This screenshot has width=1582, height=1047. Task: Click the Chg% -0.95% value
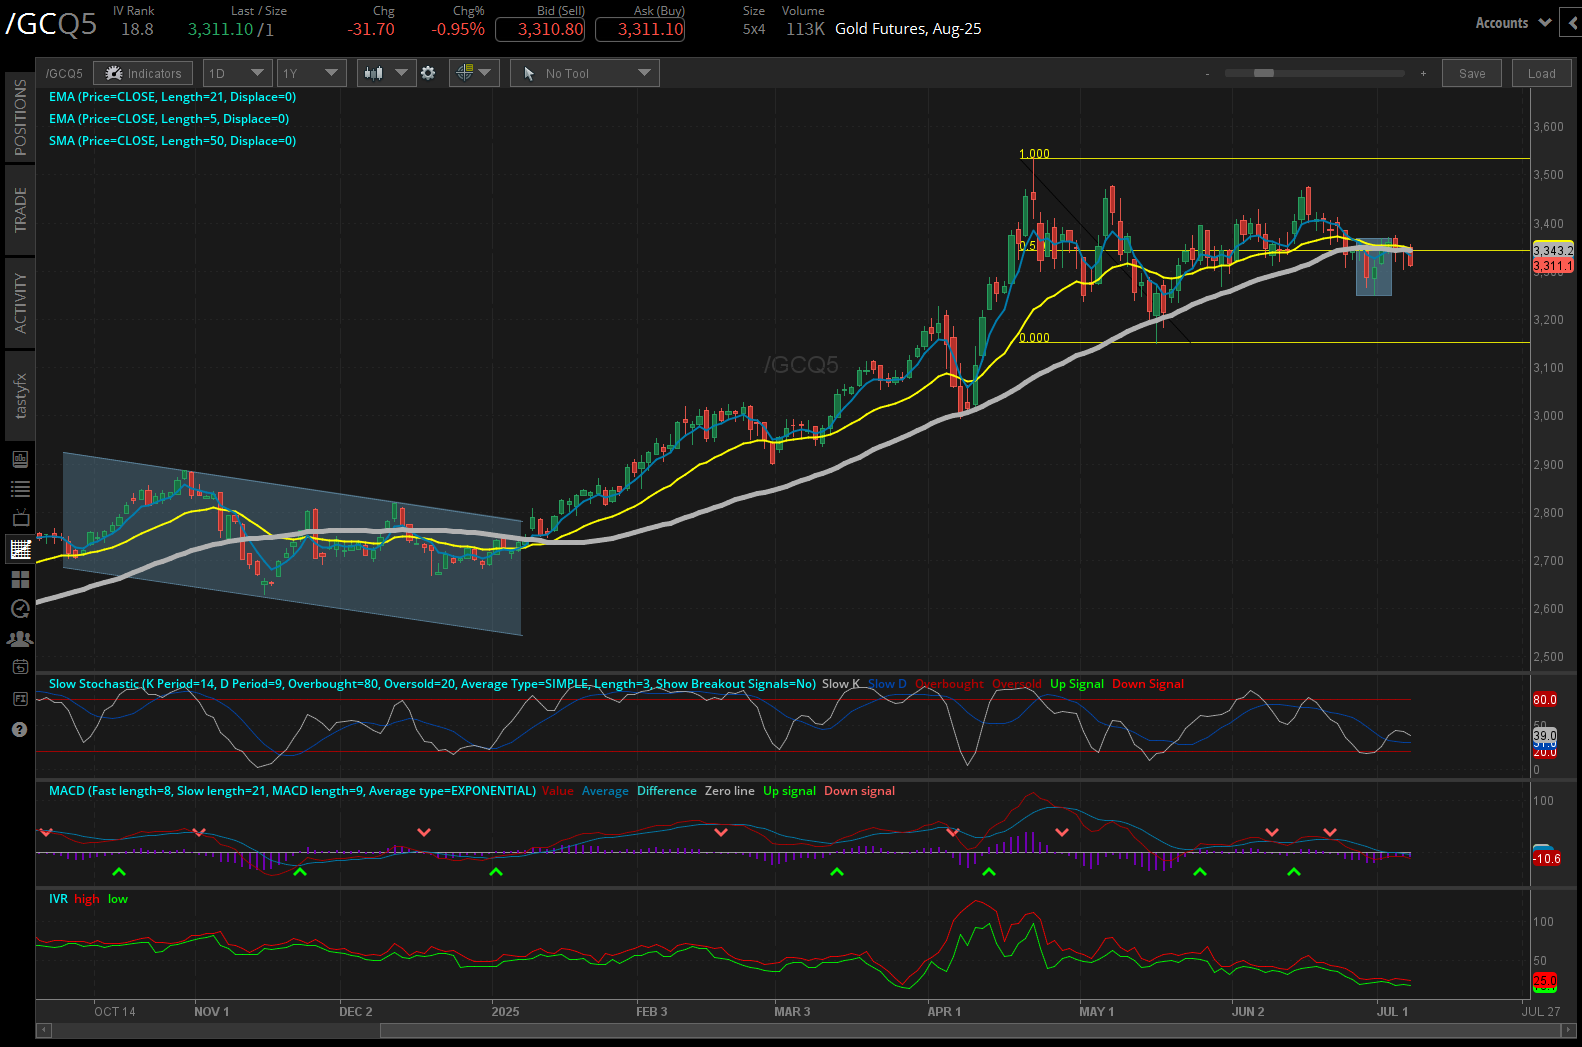click(x=458, y=29)
